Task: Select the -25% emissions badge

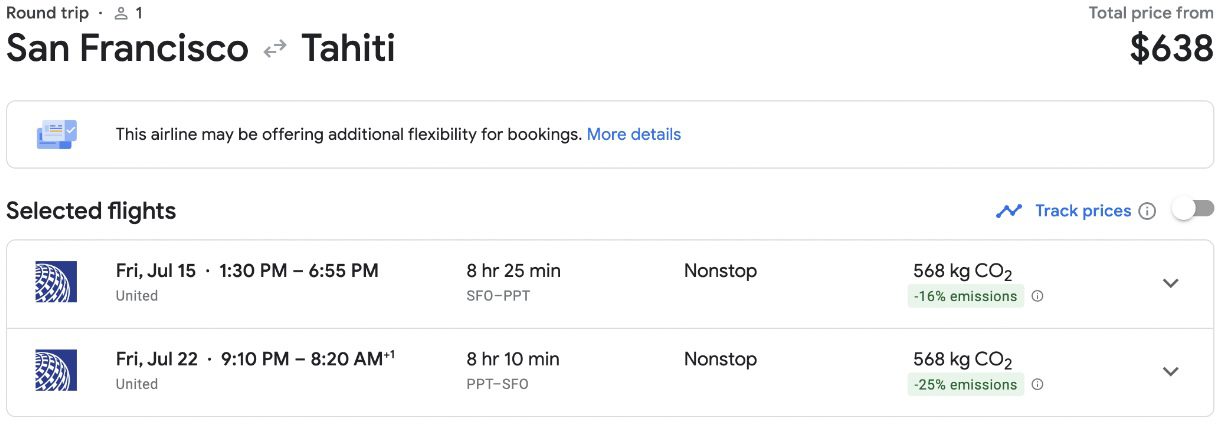Action: (x=965, y=384)
